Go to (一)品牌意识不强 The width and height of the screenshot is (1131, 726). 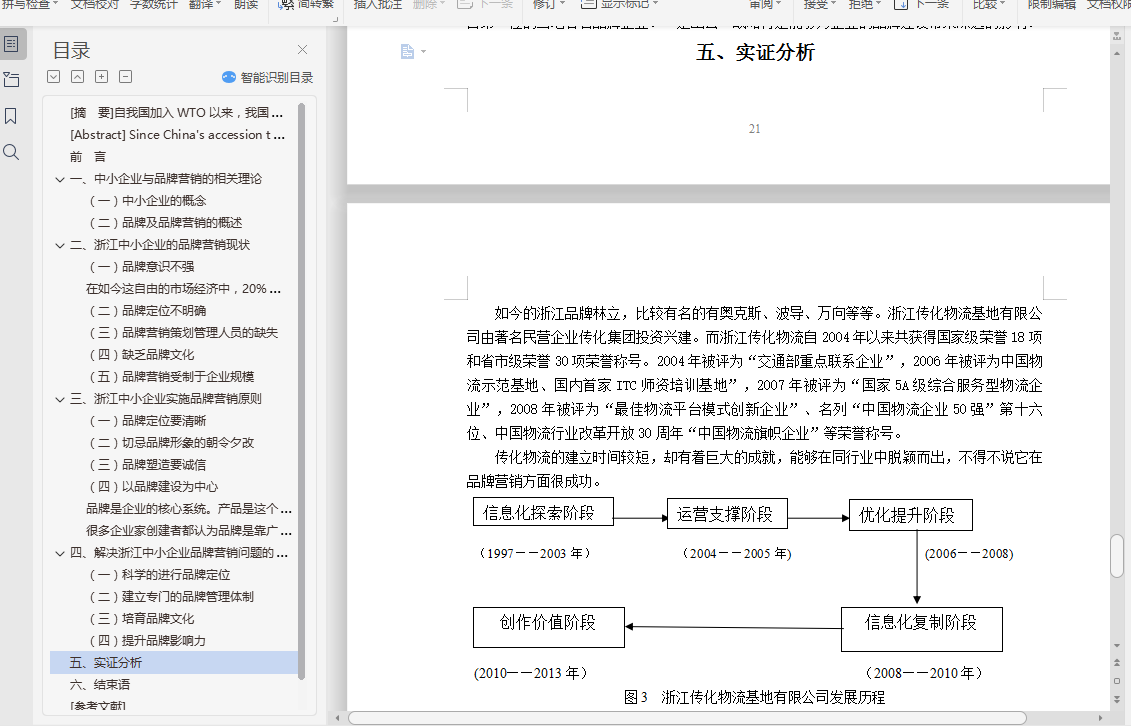[x=142, y=267]
